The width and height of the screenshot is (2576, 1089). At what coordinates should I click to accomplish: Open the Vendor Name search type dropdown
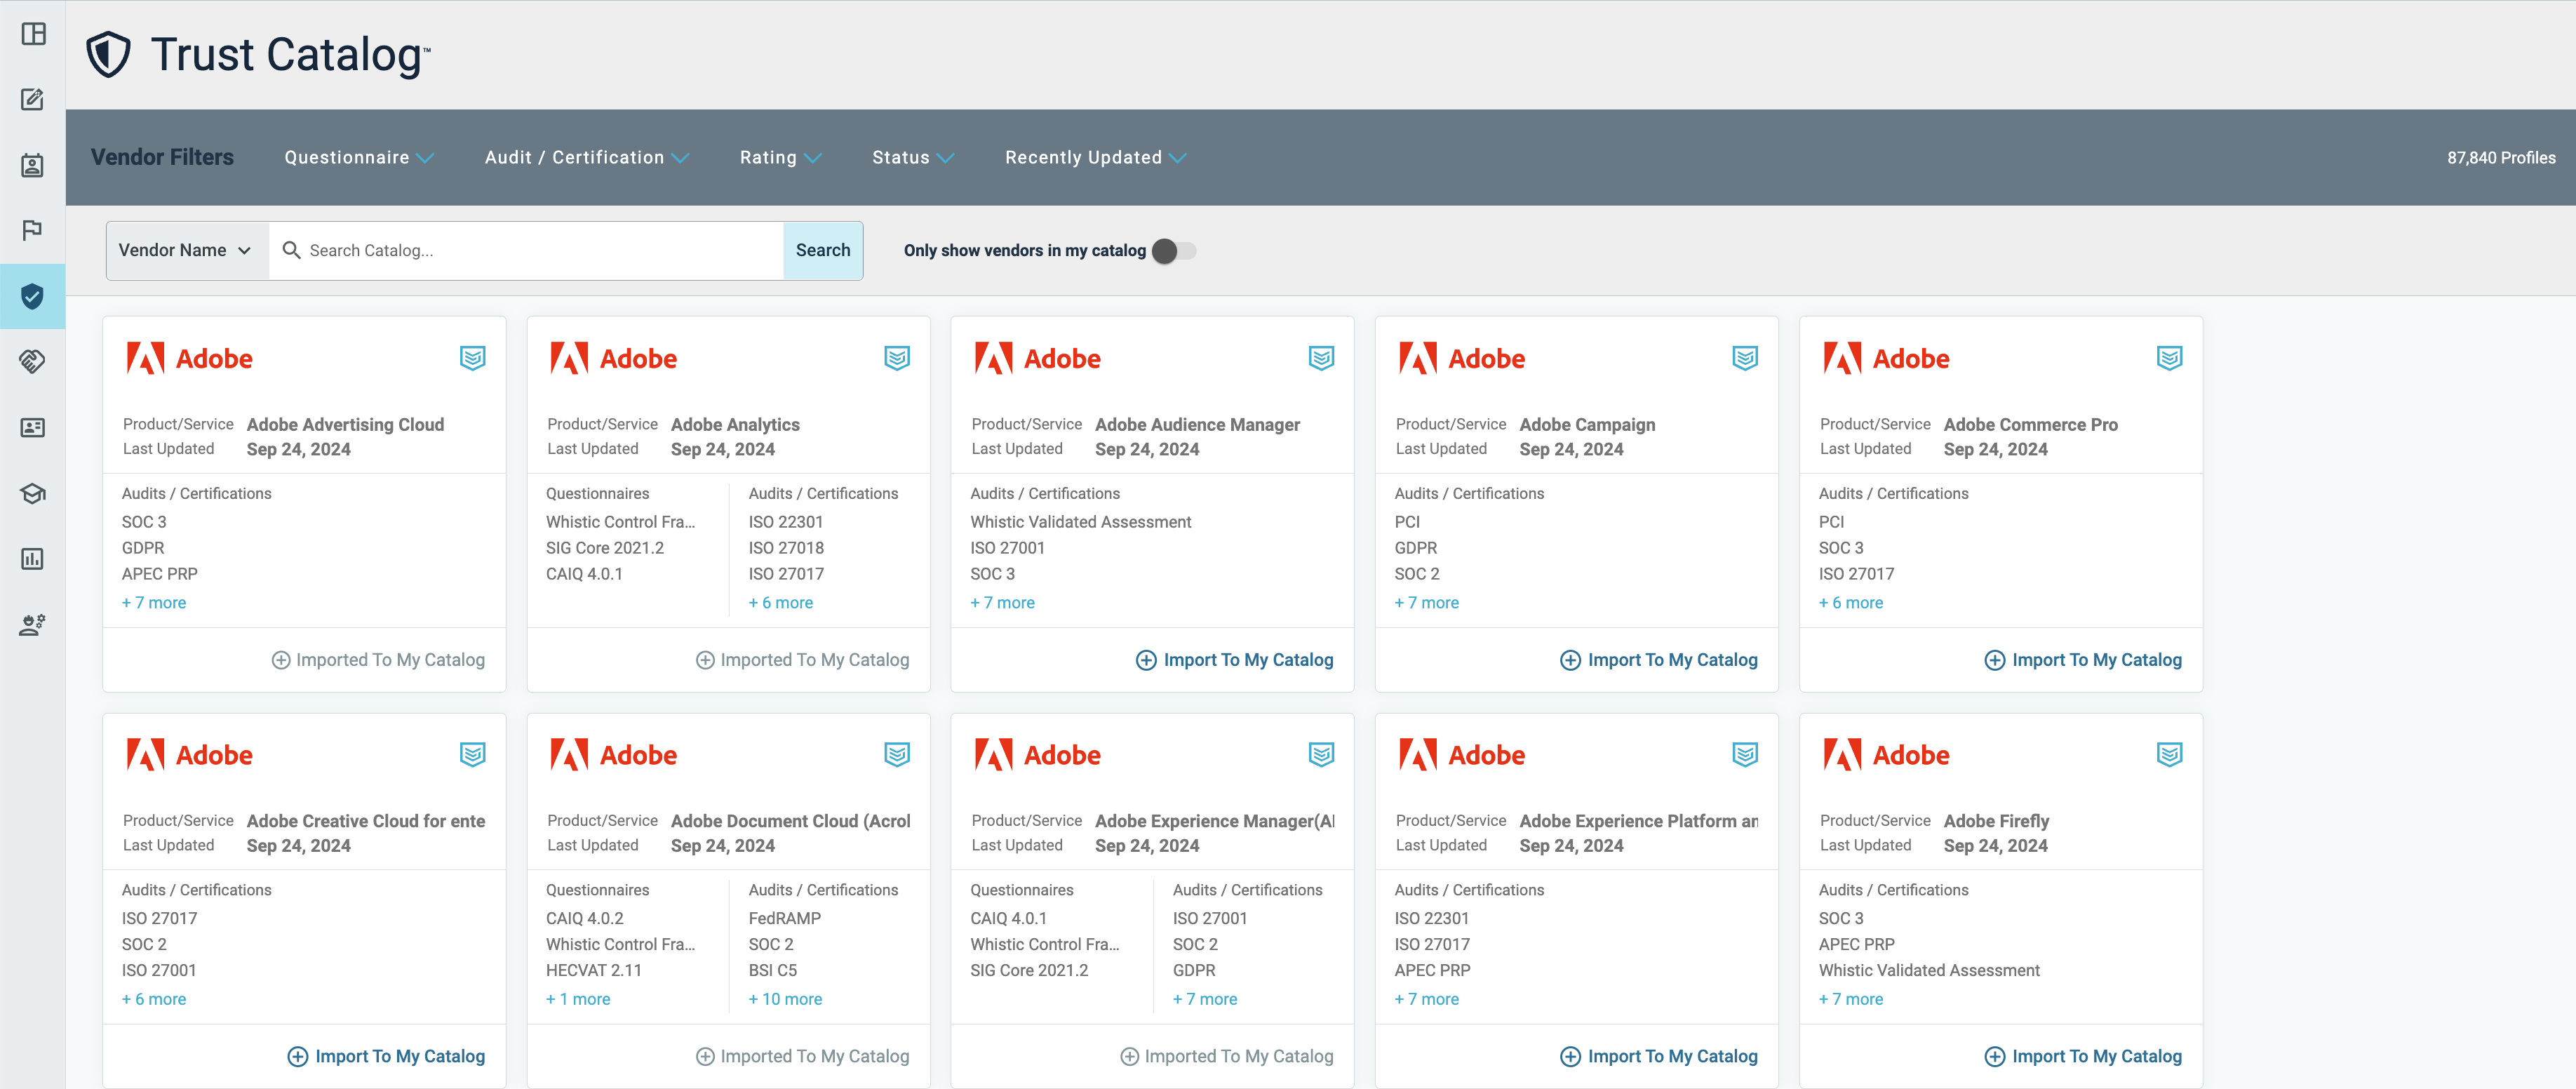[186, 250]
